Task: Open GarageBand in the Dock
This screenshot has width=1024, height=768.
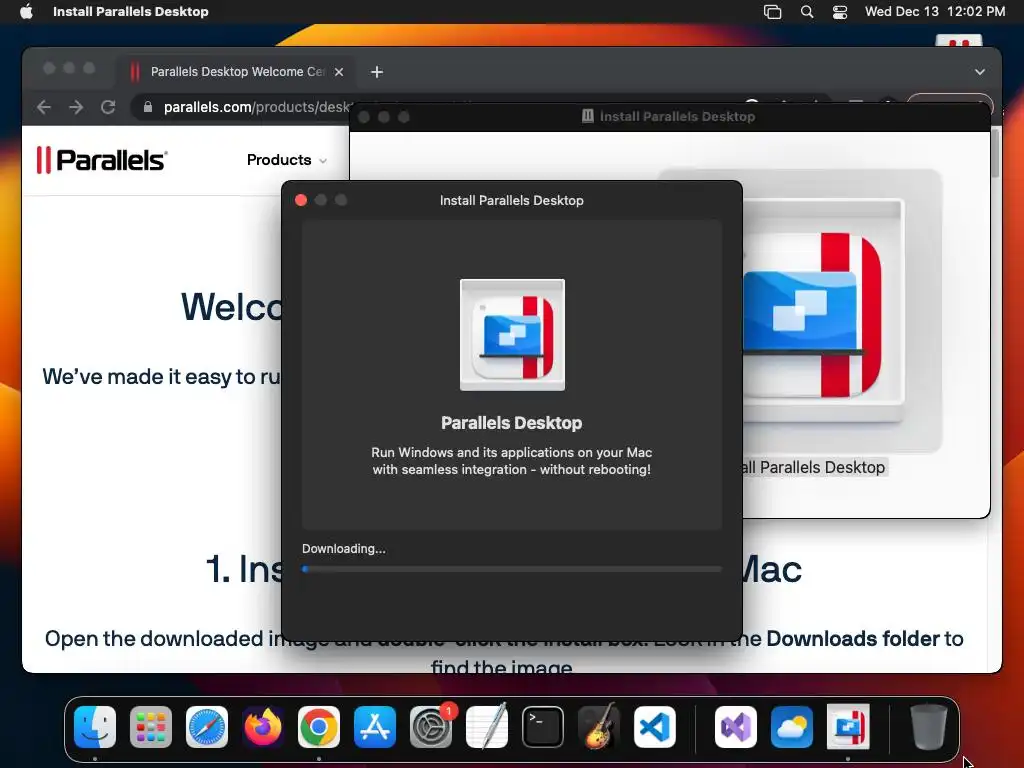Action: (599, 727)
